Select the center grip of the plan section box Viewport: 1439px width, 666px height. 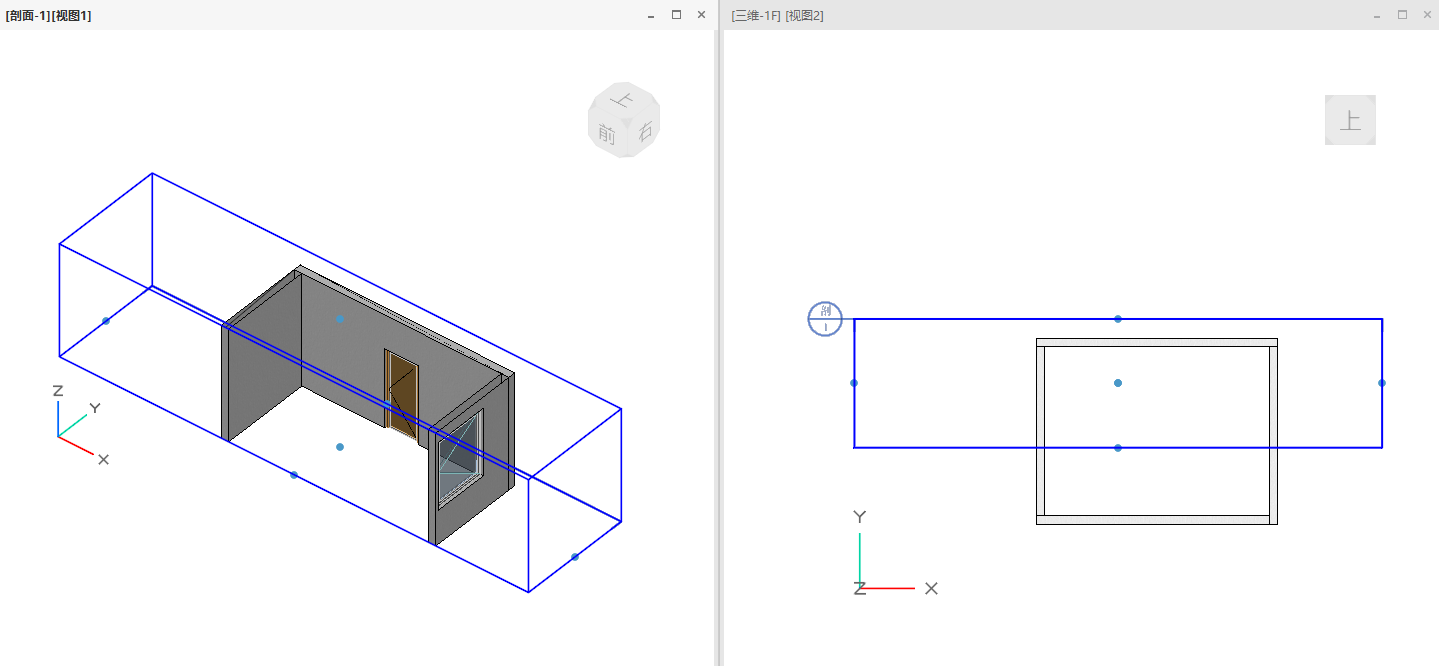[1118, 383]
